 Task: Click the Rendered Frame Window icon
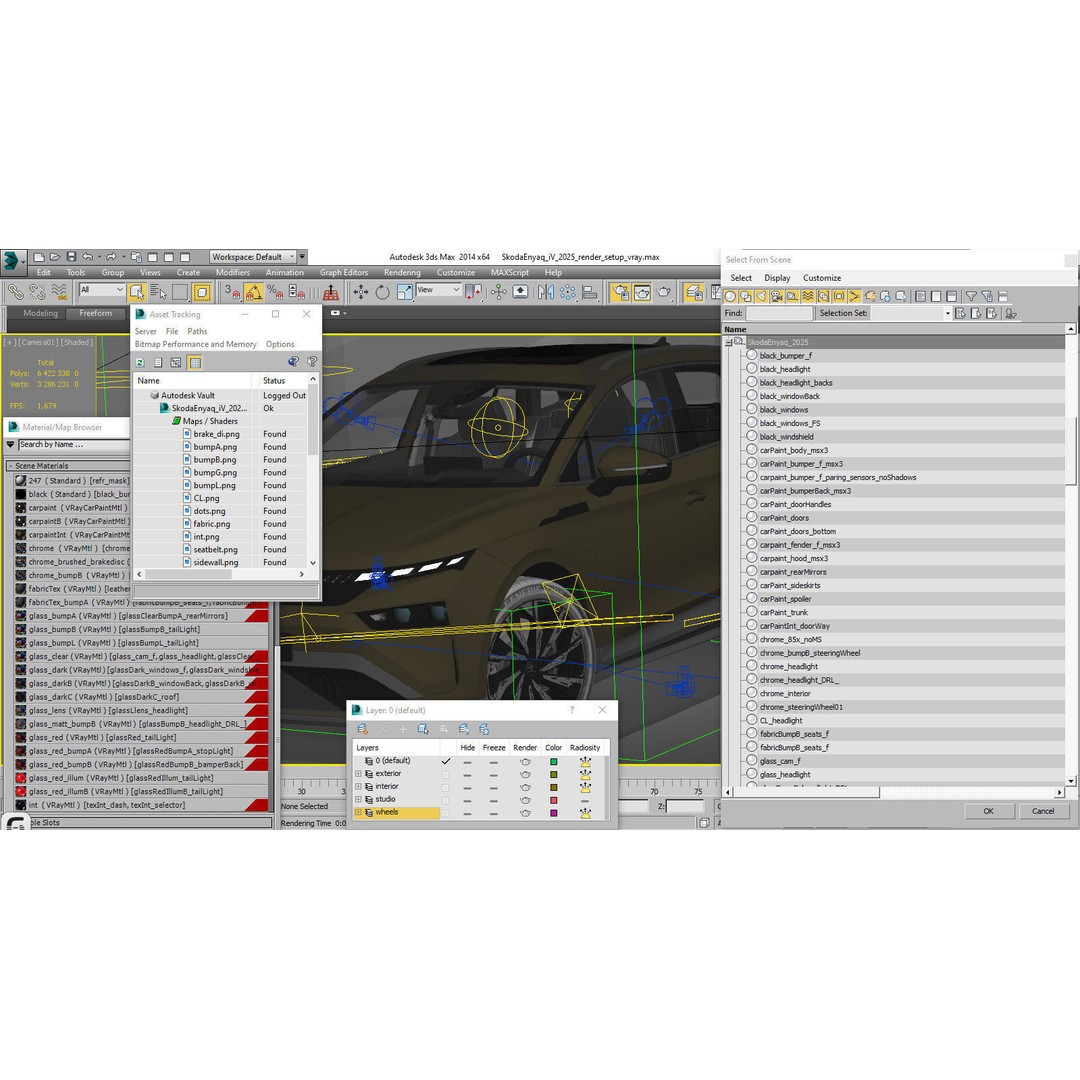(x=642, y=292)
